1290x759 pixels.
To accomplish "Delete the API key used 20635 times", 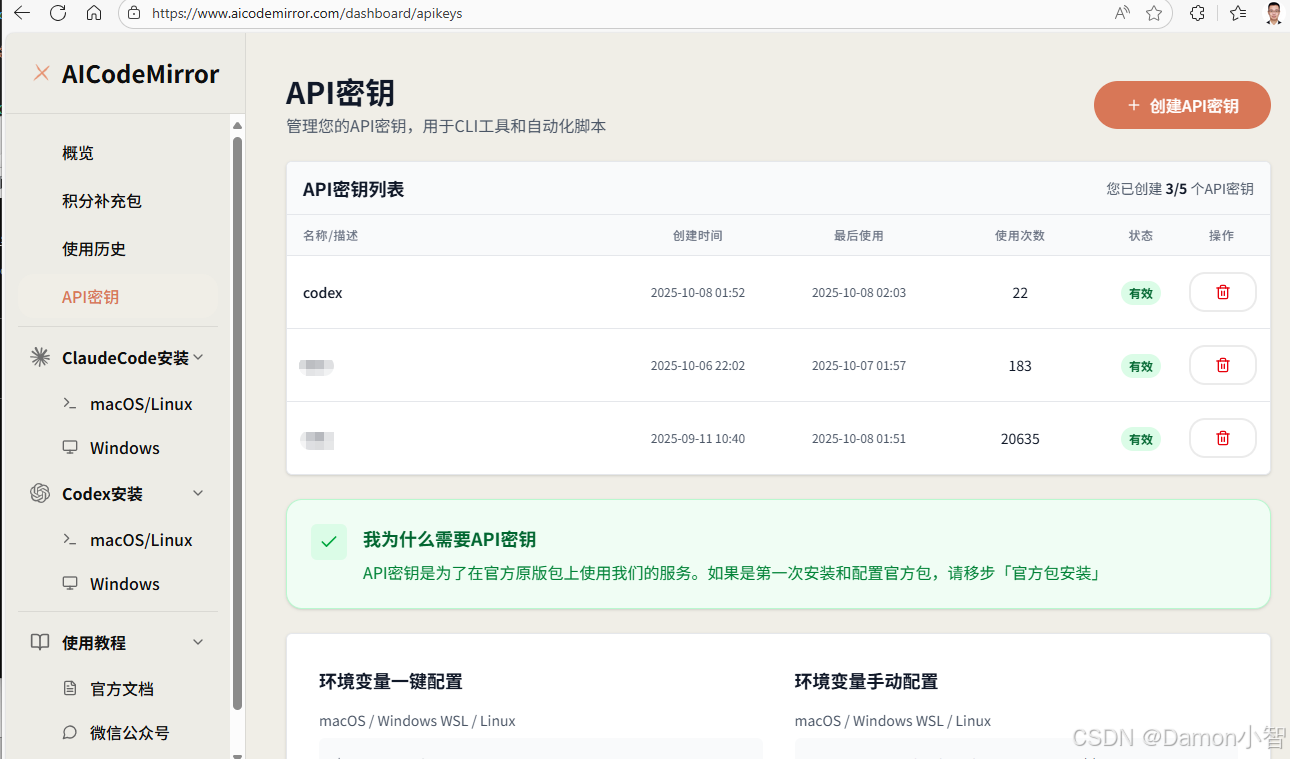I will (1222, 438).
